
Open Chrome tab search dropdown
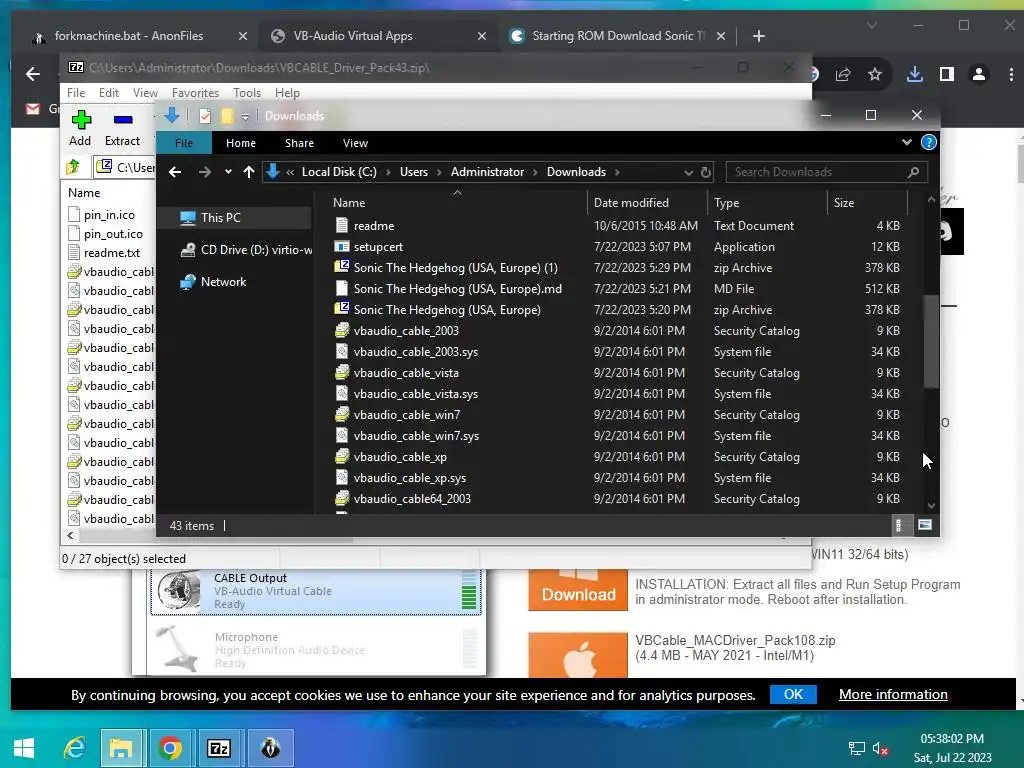point(871,25)
